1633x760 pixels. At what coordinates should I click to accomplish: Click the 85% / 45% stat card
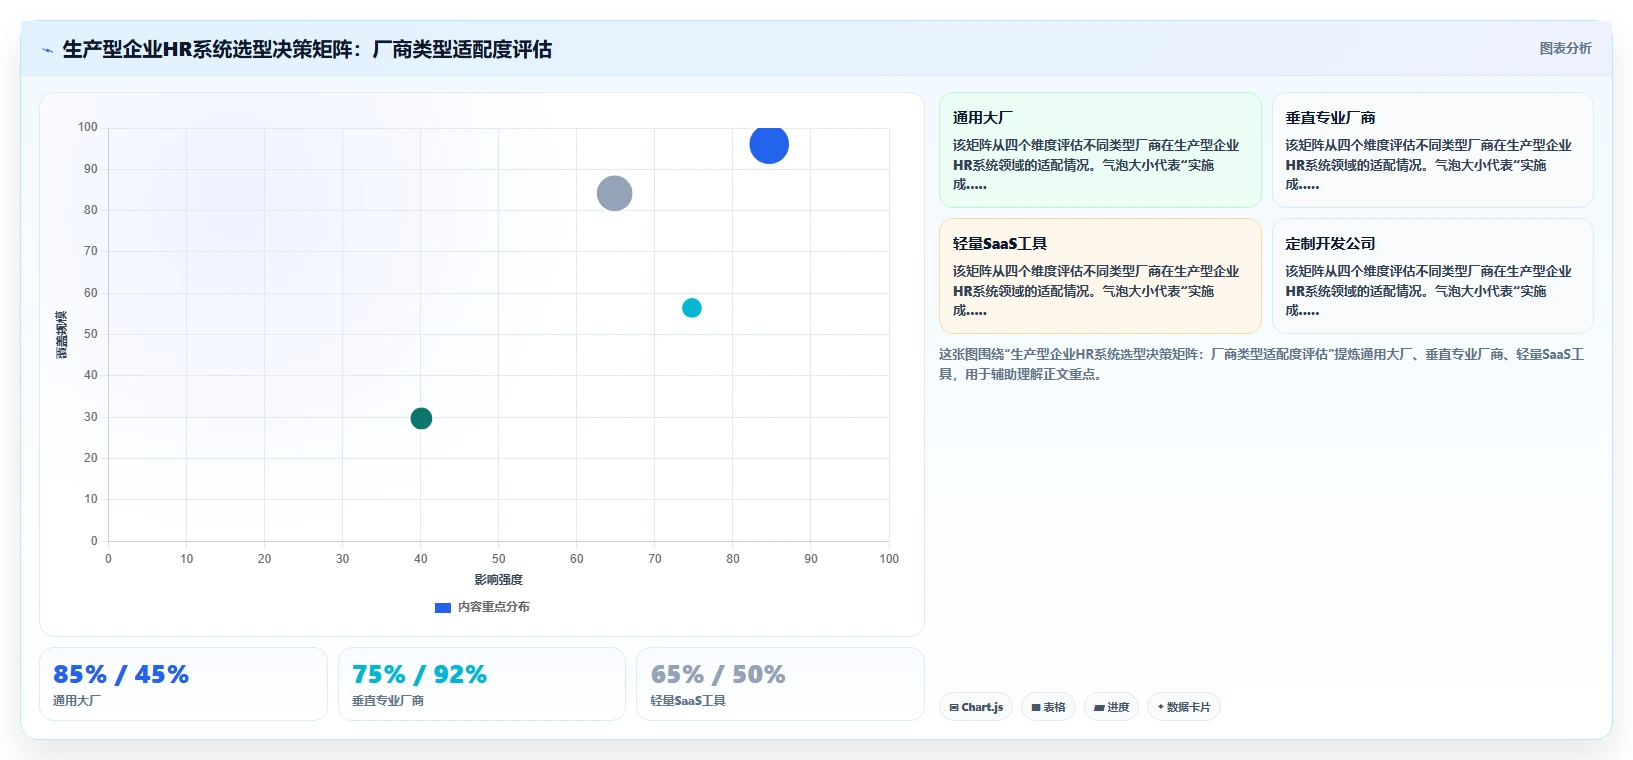pyautogui.click(x=183, y=684)
